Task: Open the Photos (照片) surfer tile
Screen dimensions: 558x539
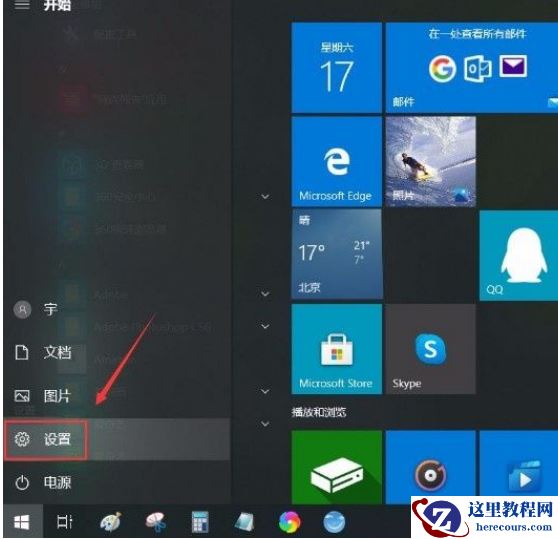Action: pyautogui.click(x=431, y=162)
